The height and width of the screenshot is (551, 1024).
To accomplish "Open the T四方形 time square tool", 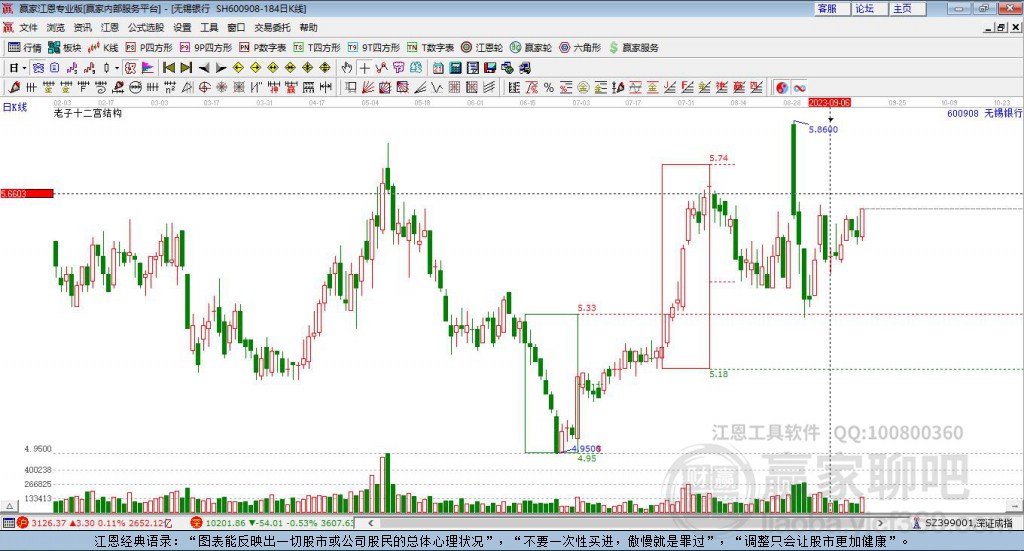I will pyautogui.click(x=317, y=48).
